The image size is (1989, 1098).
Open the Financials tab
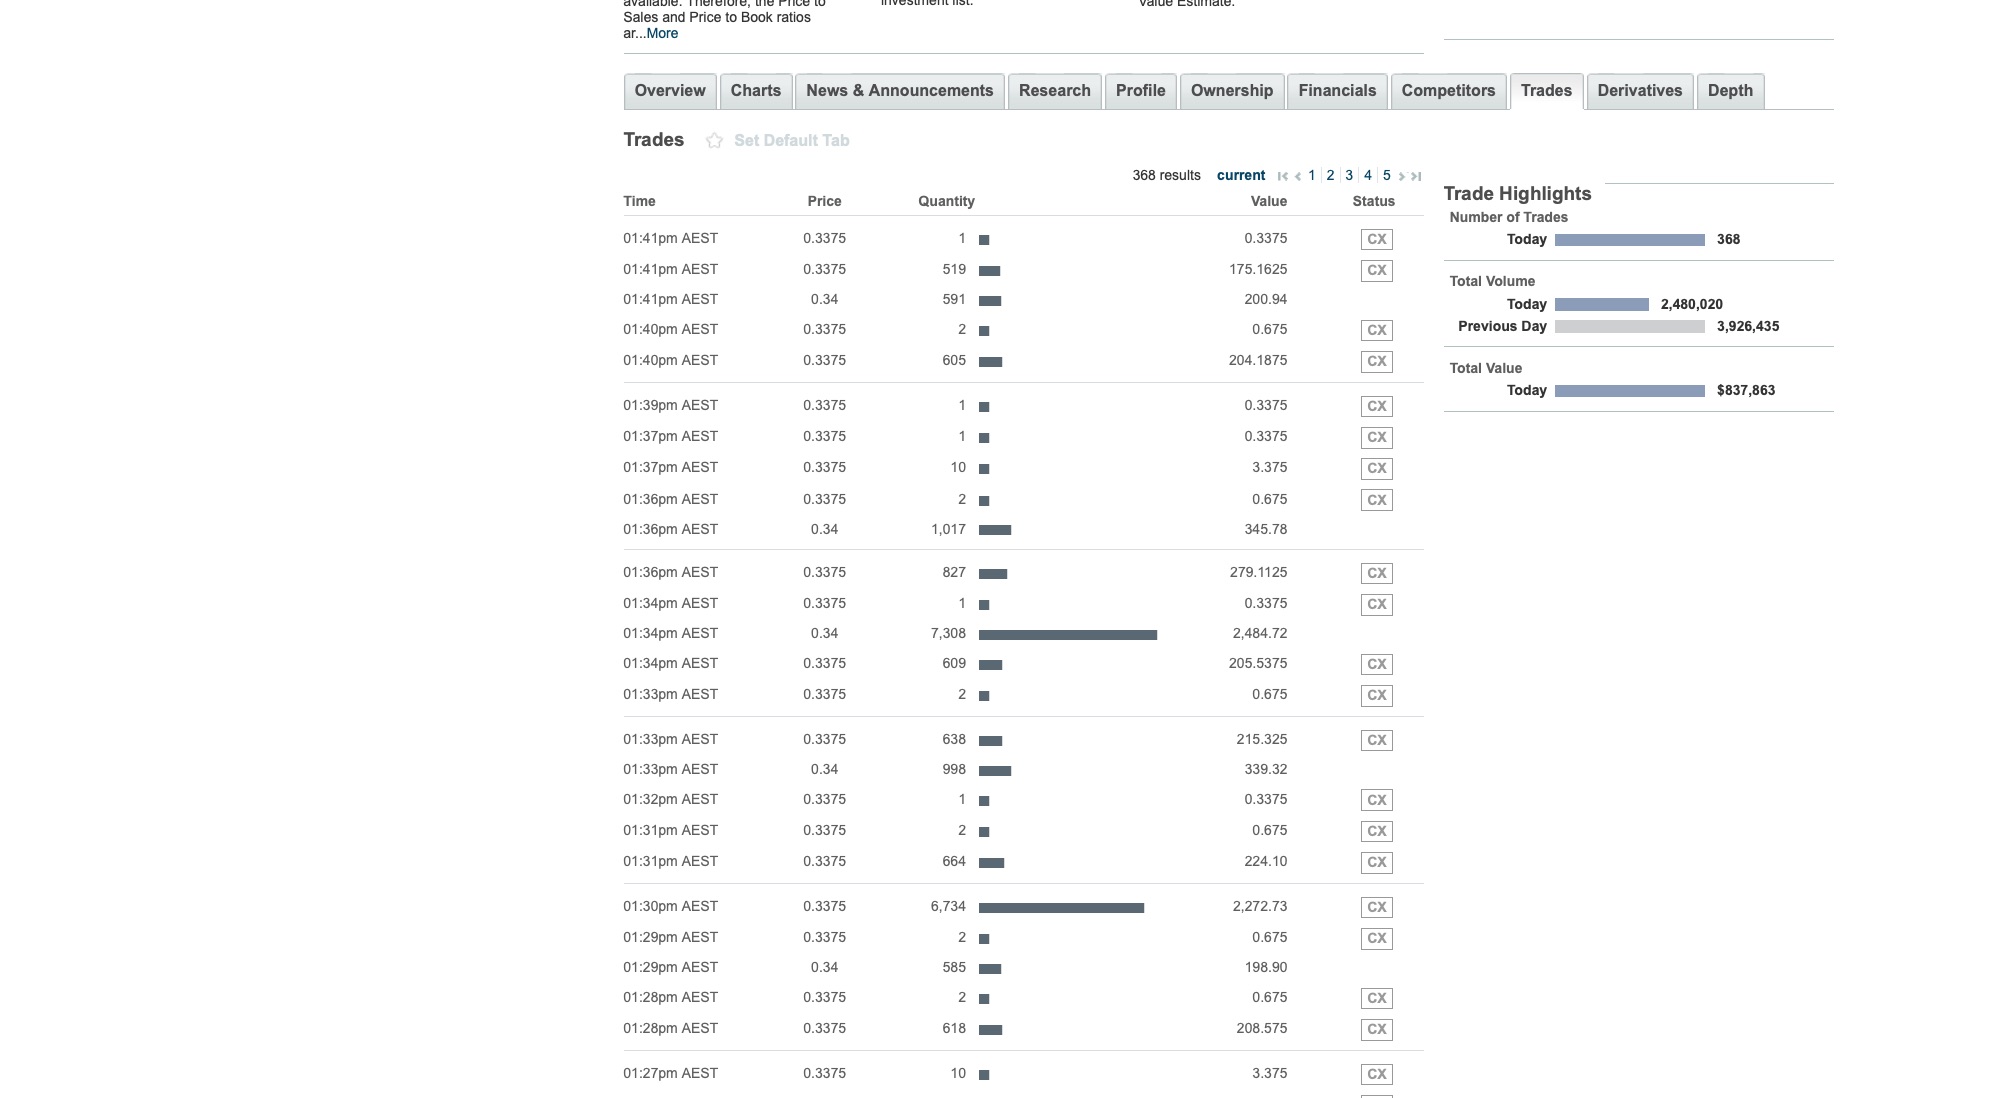[x=1336, y=91]
